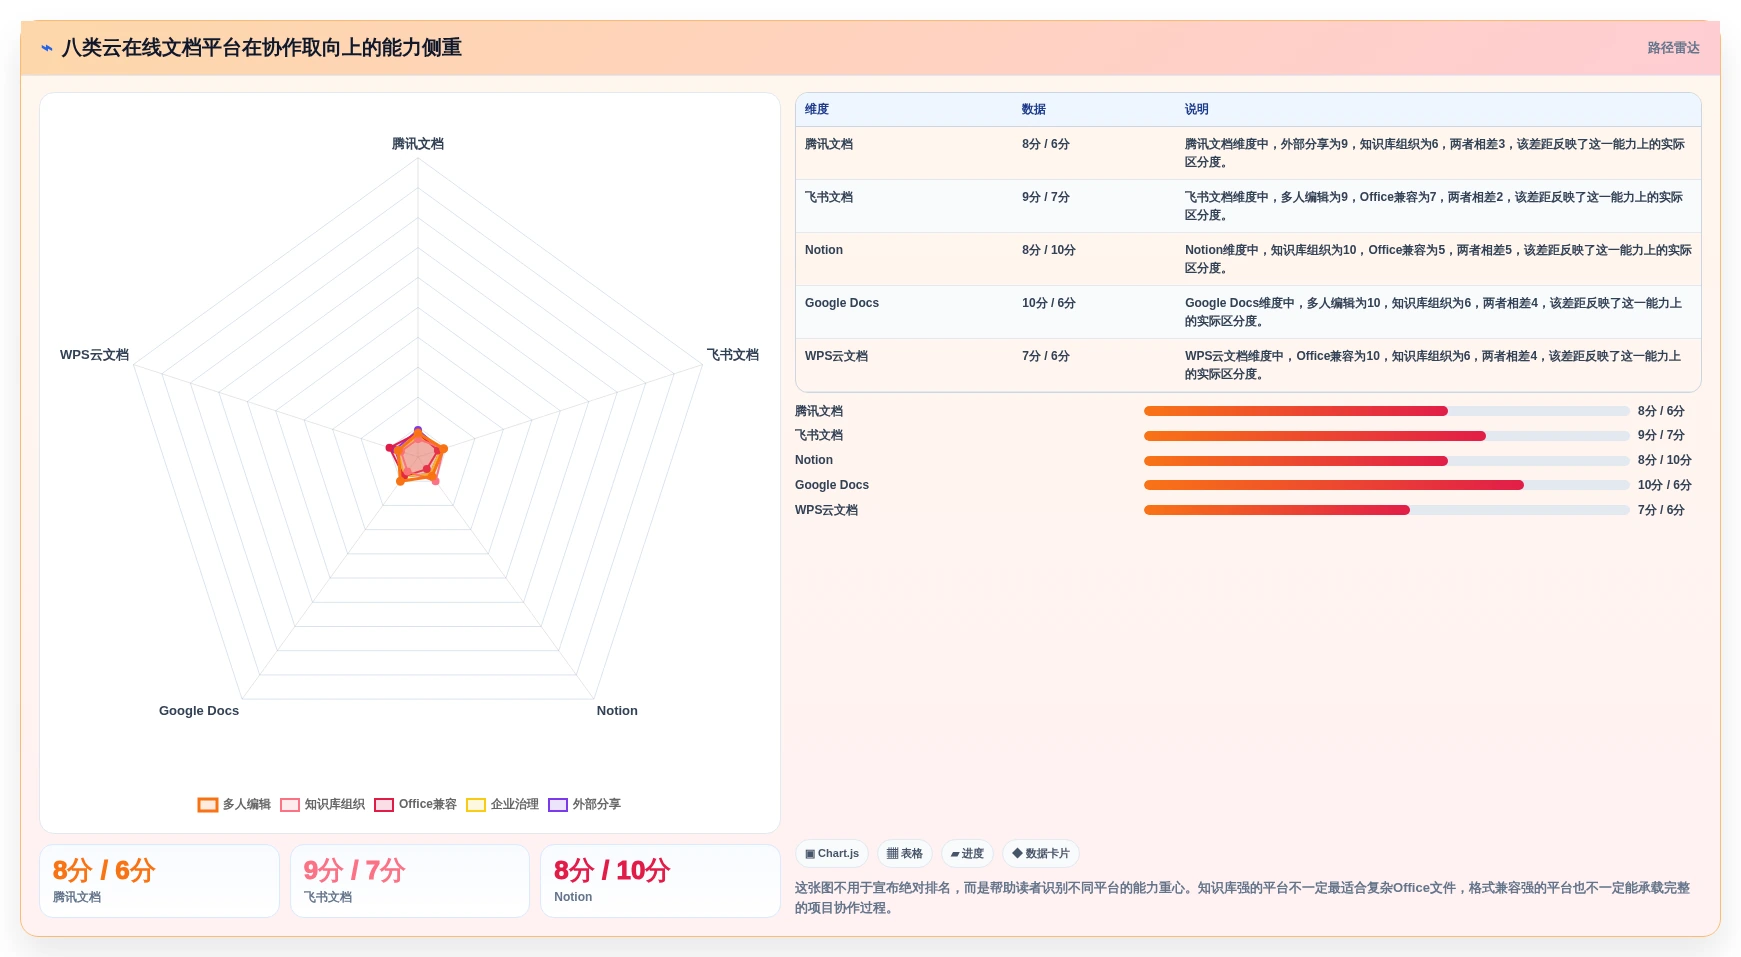Toggle the 企业治理 legend swatch
Image resolution: width=1741 pixels, height=957 pixels.
[x=476, y=805]
